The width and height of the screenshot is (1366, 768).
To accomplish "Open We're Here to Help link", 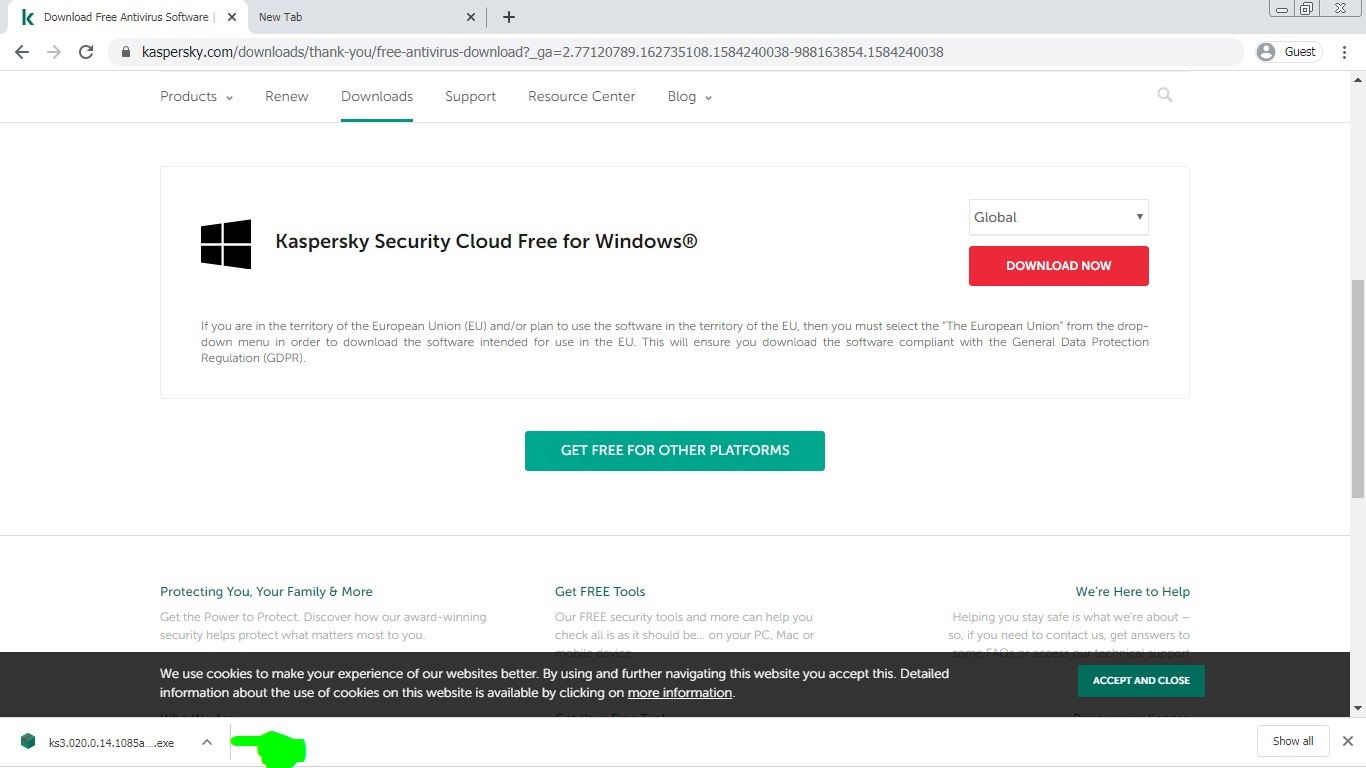I will pyautogui.click(x=1133, y=592).
